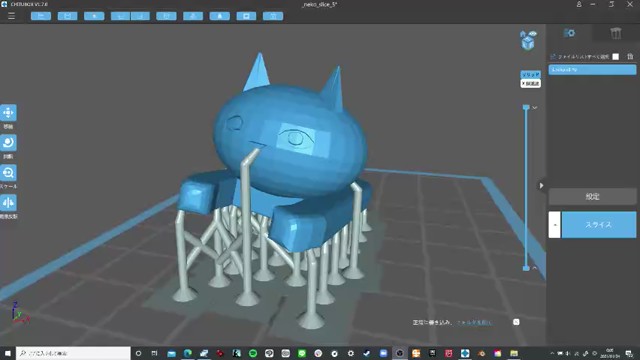Select the Mirror tool in left sidebar

8,202
